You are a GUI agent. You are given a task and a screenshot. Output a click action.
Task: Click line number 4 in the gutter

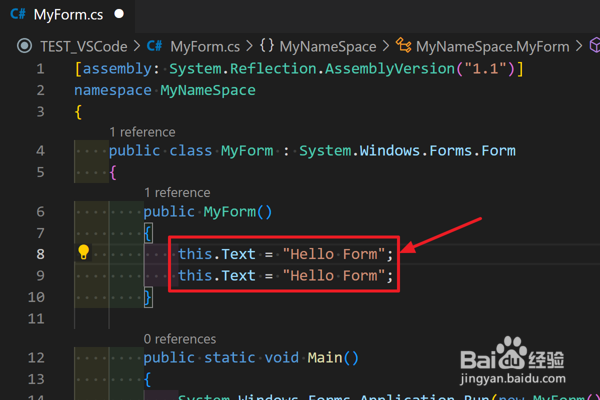(41, 151)
